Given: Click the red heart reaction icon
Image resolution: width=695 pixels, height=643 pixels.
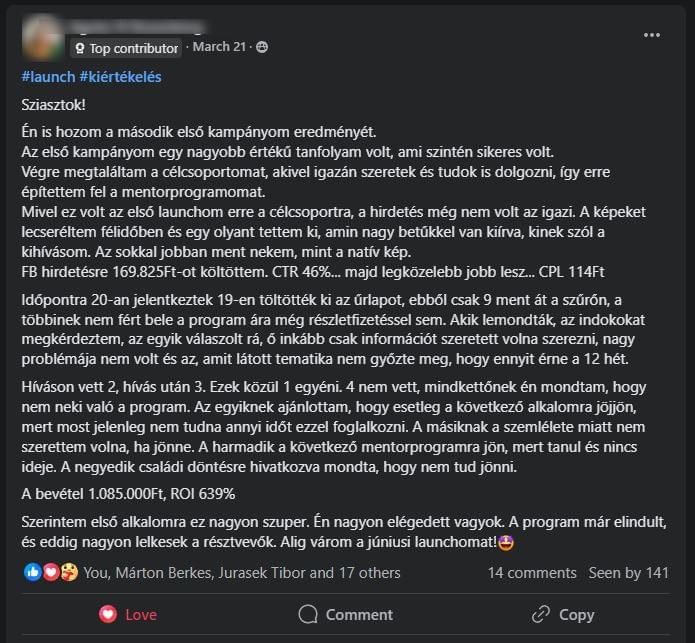Looking at the screenshot, I should [x=51, y=573].
